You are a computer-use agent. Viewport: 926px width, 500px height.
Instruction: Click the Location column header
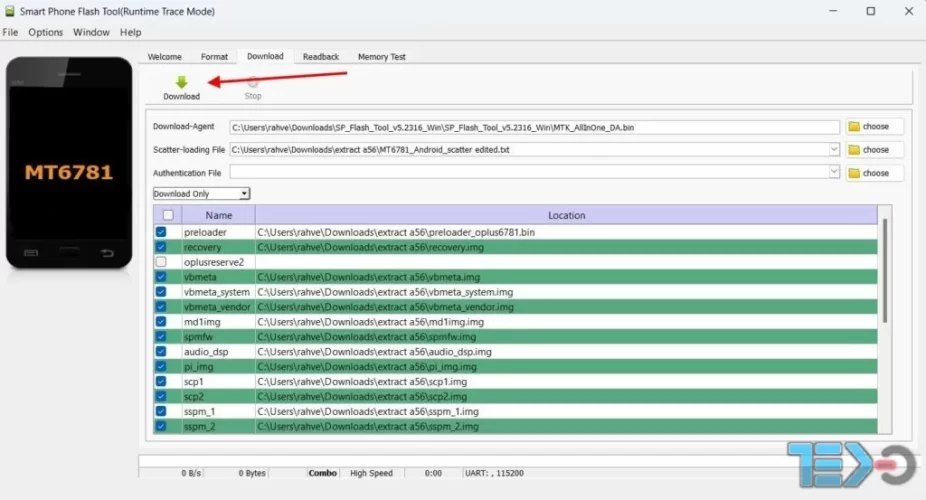coord(566,215)
